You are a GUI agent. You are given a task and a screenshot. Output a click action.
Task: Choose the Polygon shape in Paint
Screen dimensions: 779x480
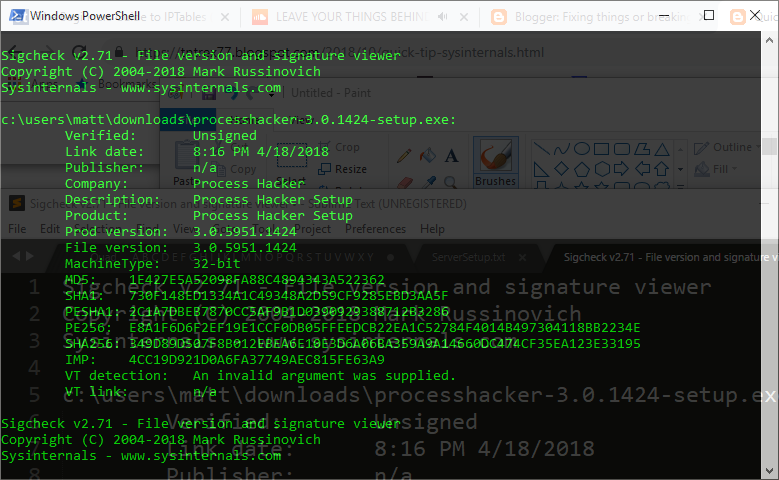[x=642, y=149]
